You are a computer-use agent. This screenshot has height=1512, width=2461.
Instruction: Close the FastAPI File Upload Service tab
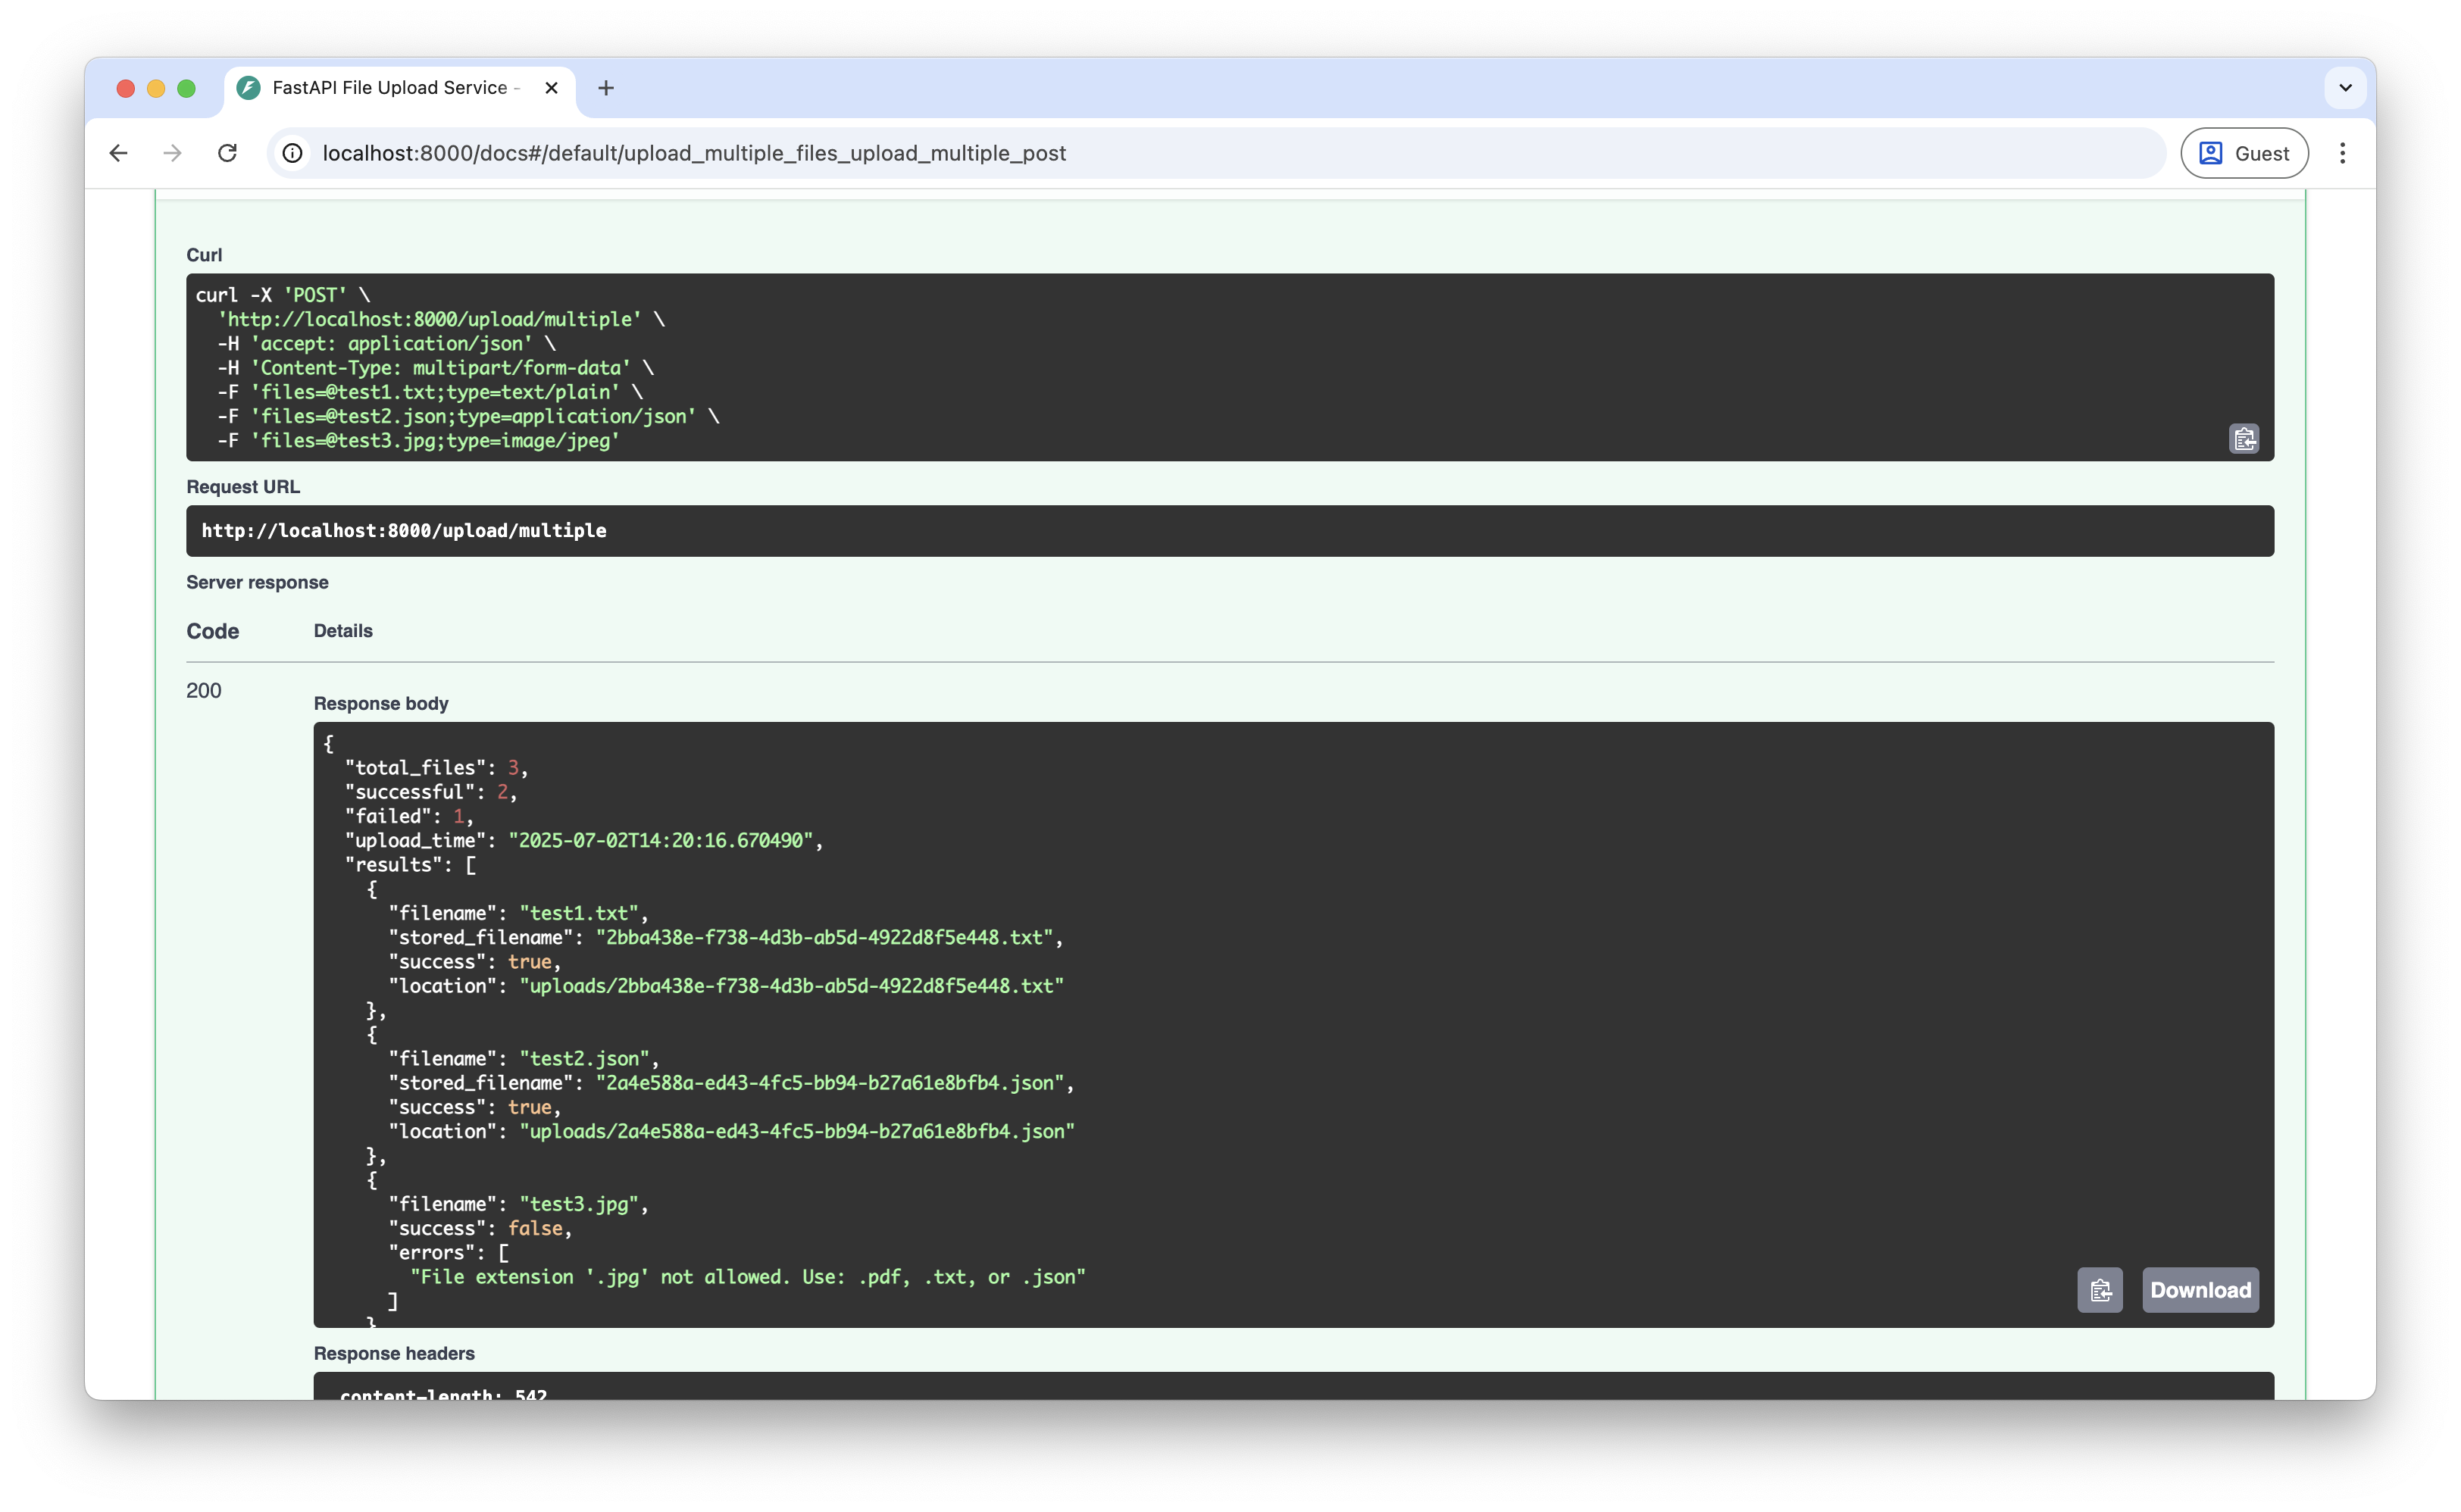551,88
